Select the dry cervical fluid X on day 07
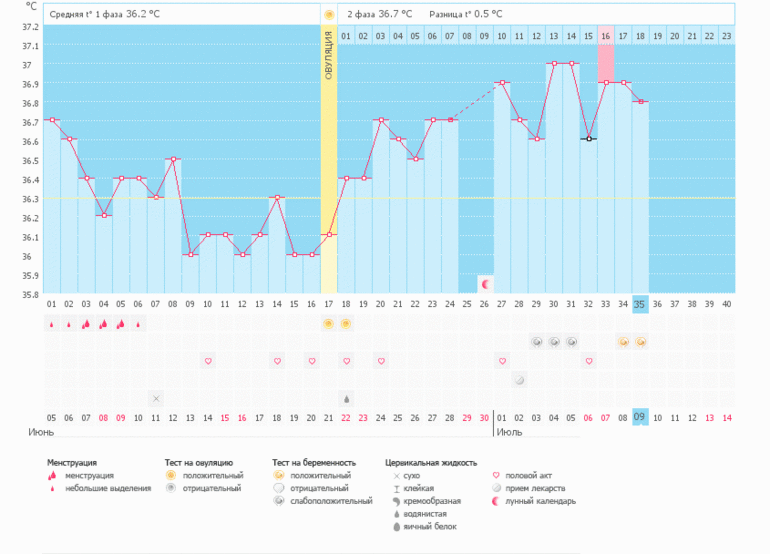Screen dimensions: 770x554 [155, 398]
